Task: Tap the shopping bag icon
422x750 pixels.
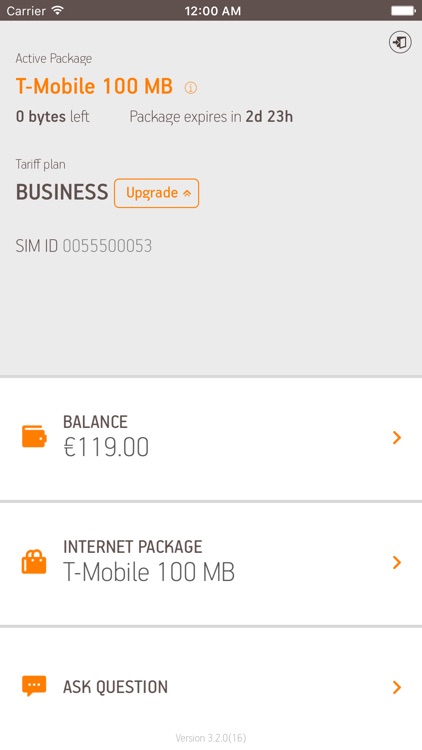Action: [34, 562]
